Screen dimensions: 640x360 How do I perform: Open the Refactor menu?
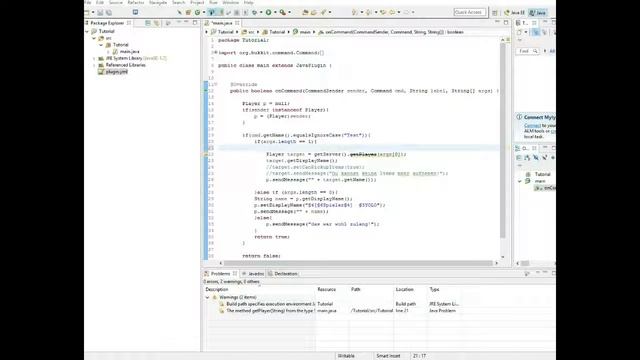click(136, 2)
